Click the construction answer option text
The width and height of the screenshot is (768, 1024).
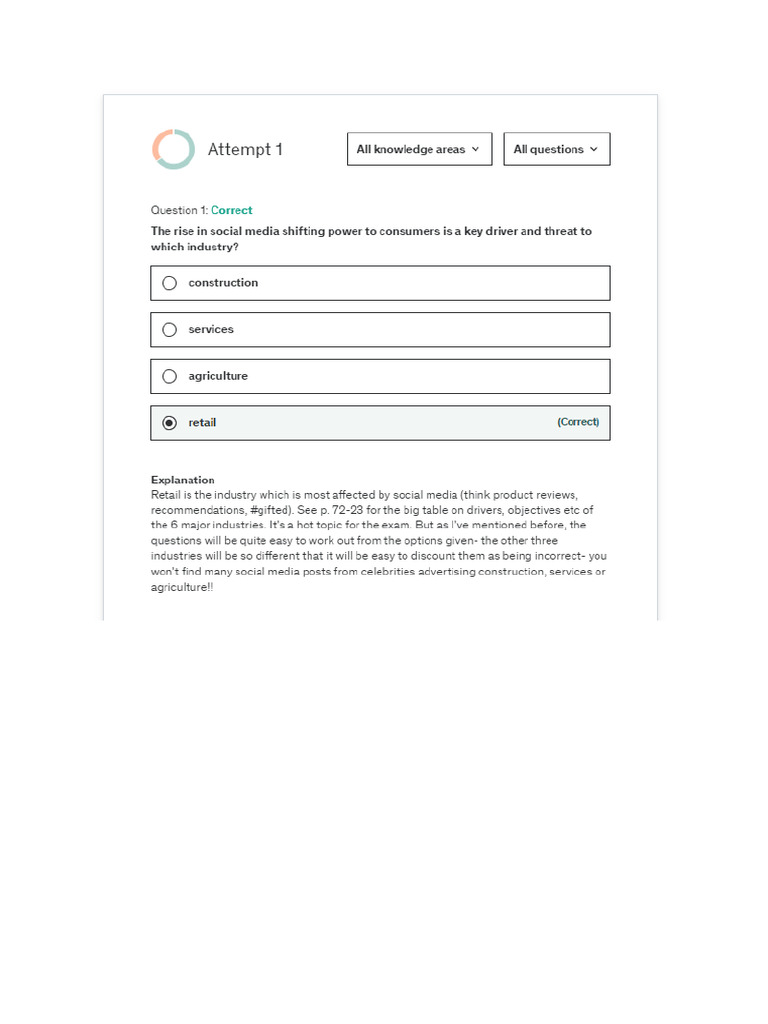click(223, 283)
